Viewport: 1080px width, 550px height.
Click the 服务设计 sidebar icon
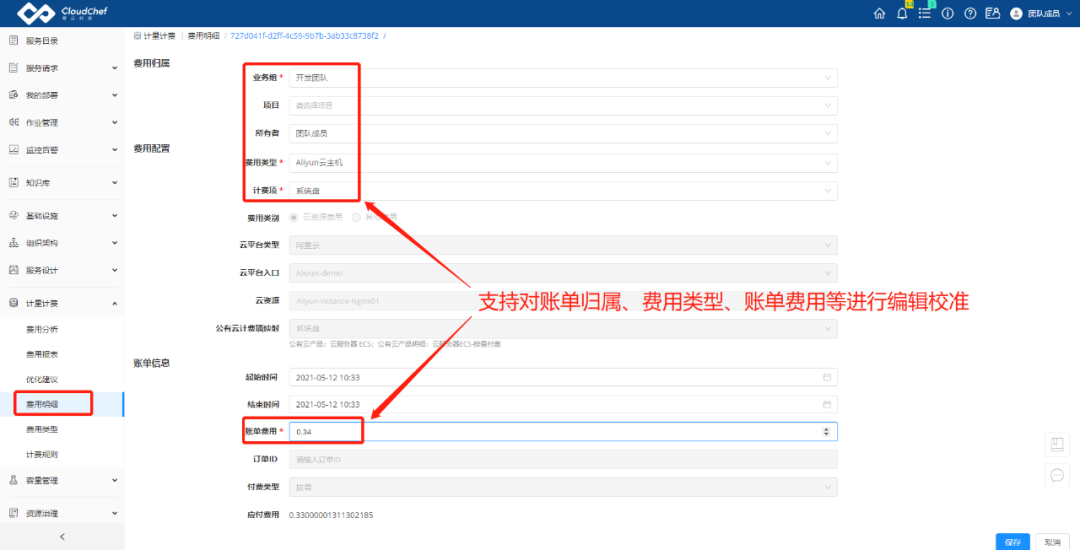[x=13, y=270]
